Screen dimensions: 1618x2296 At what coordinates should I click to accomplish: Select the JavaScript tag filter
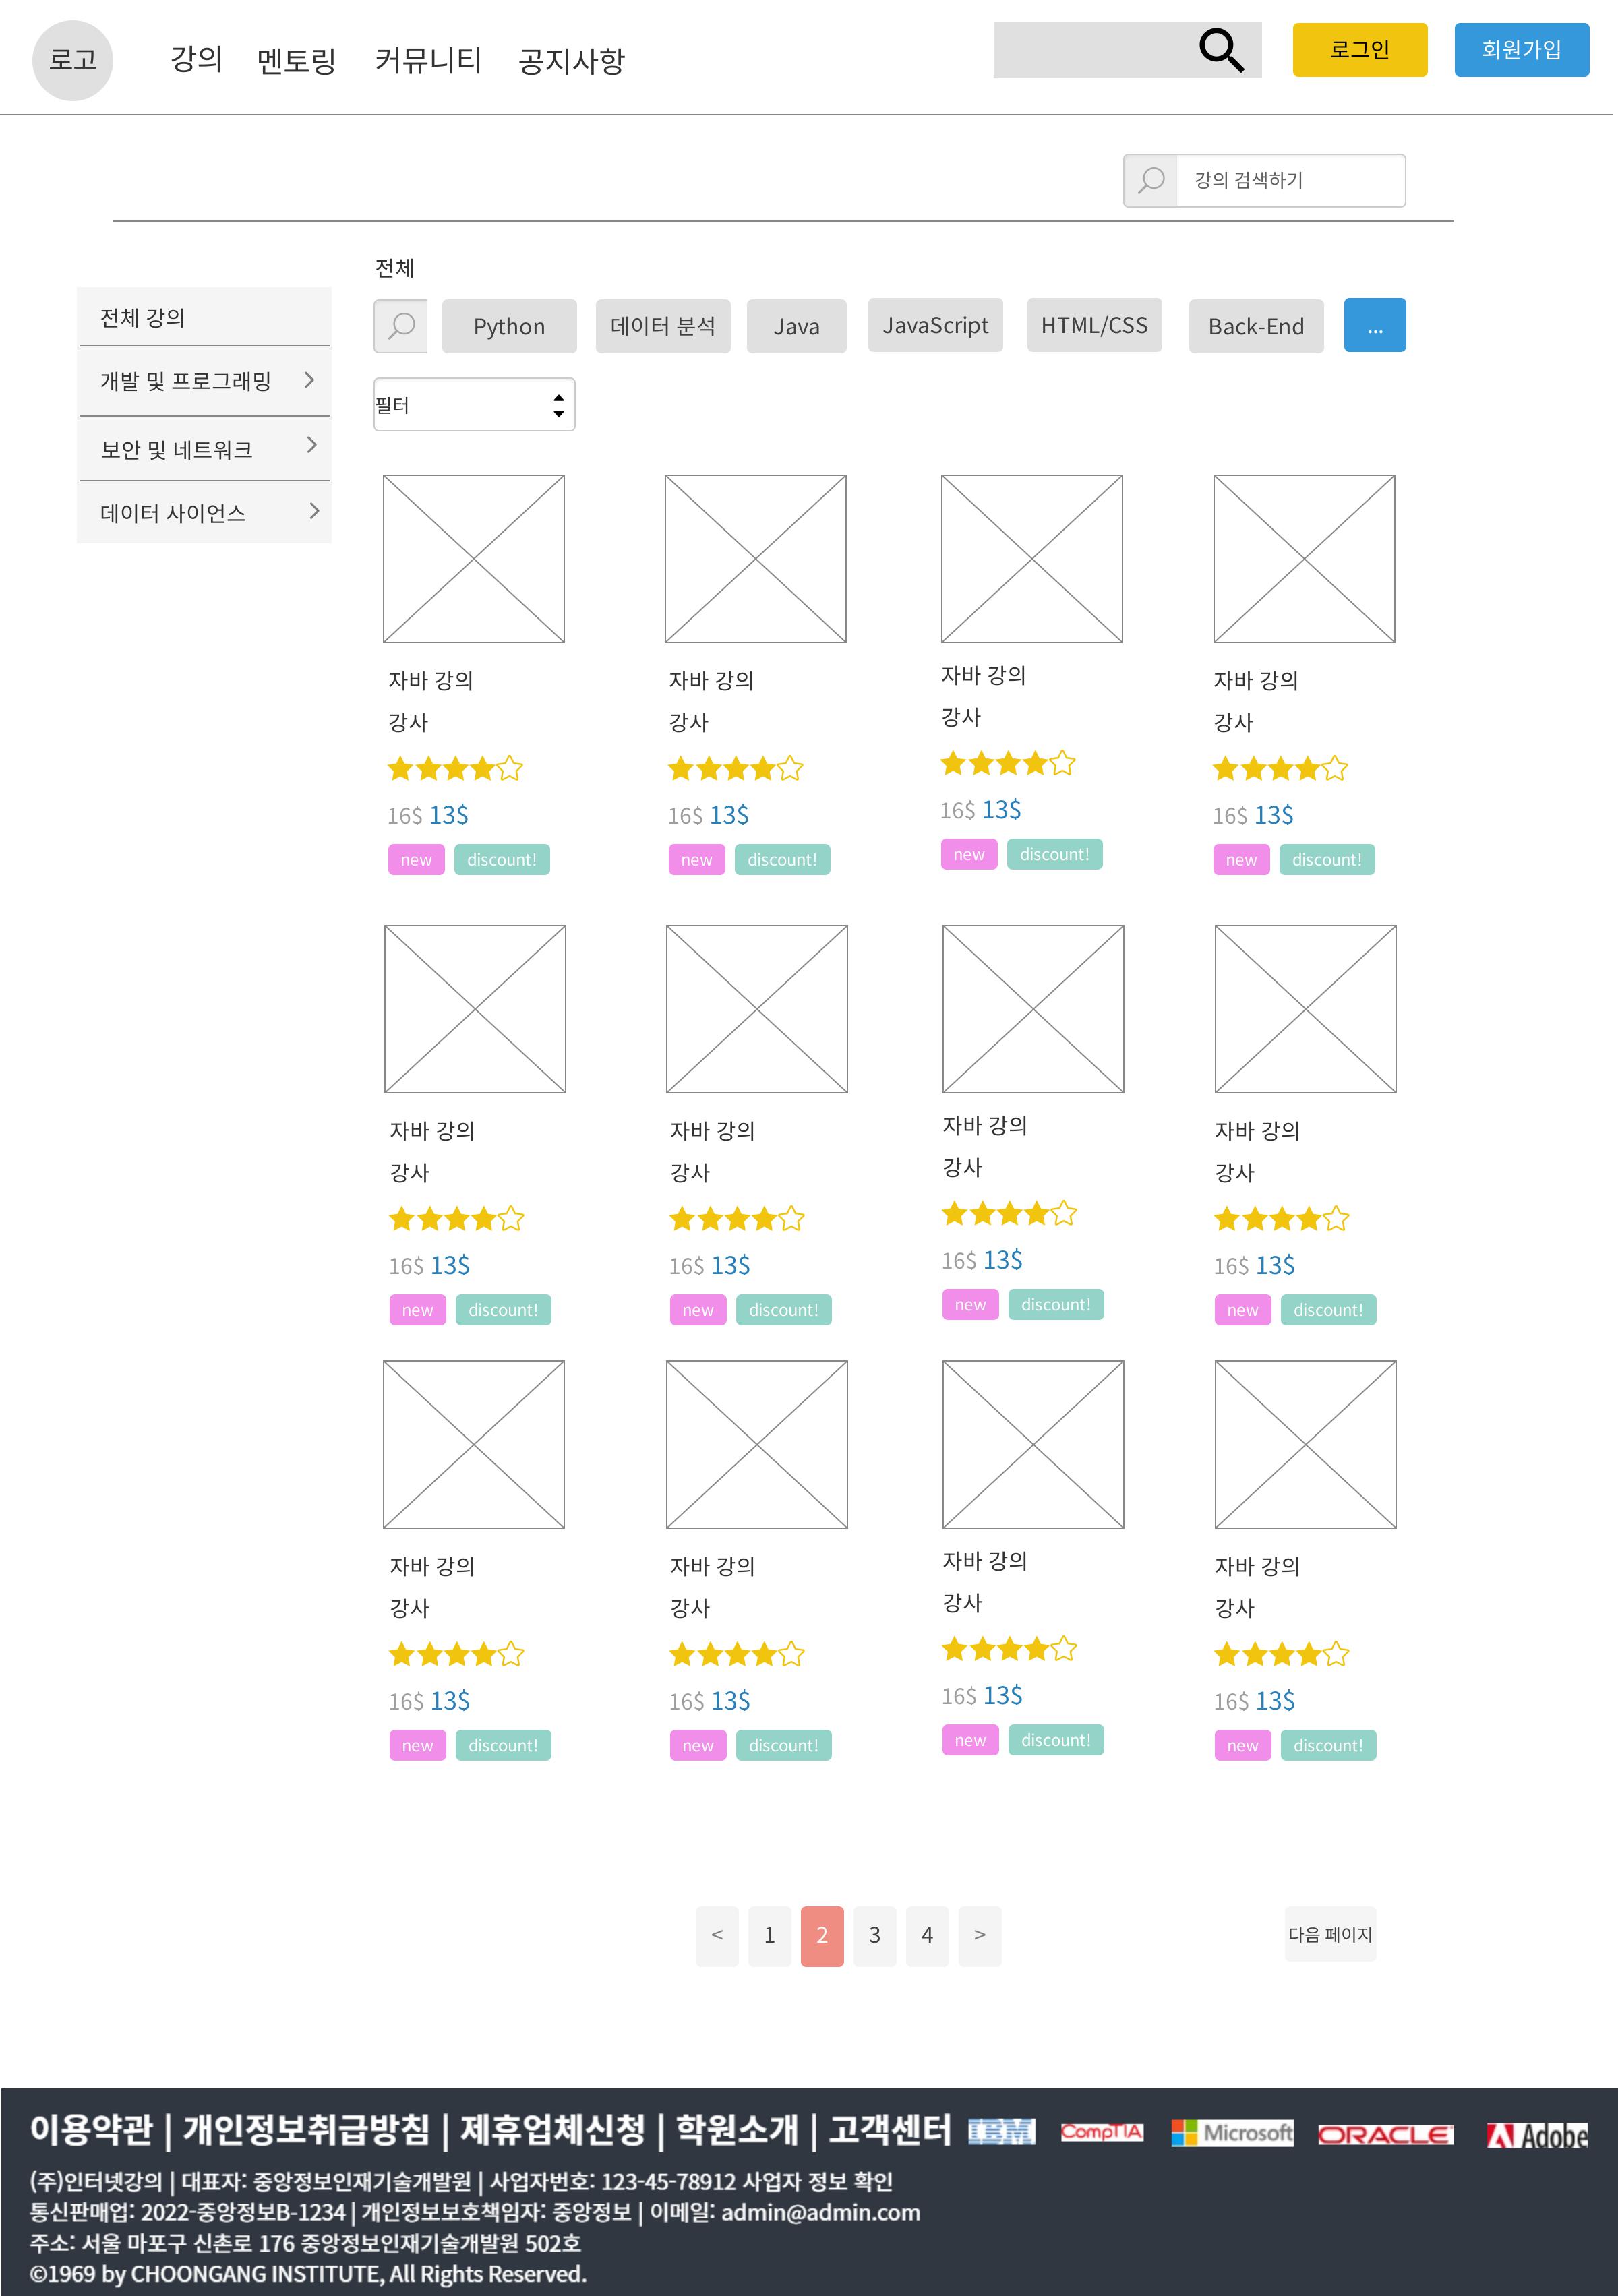pos(935,325)
